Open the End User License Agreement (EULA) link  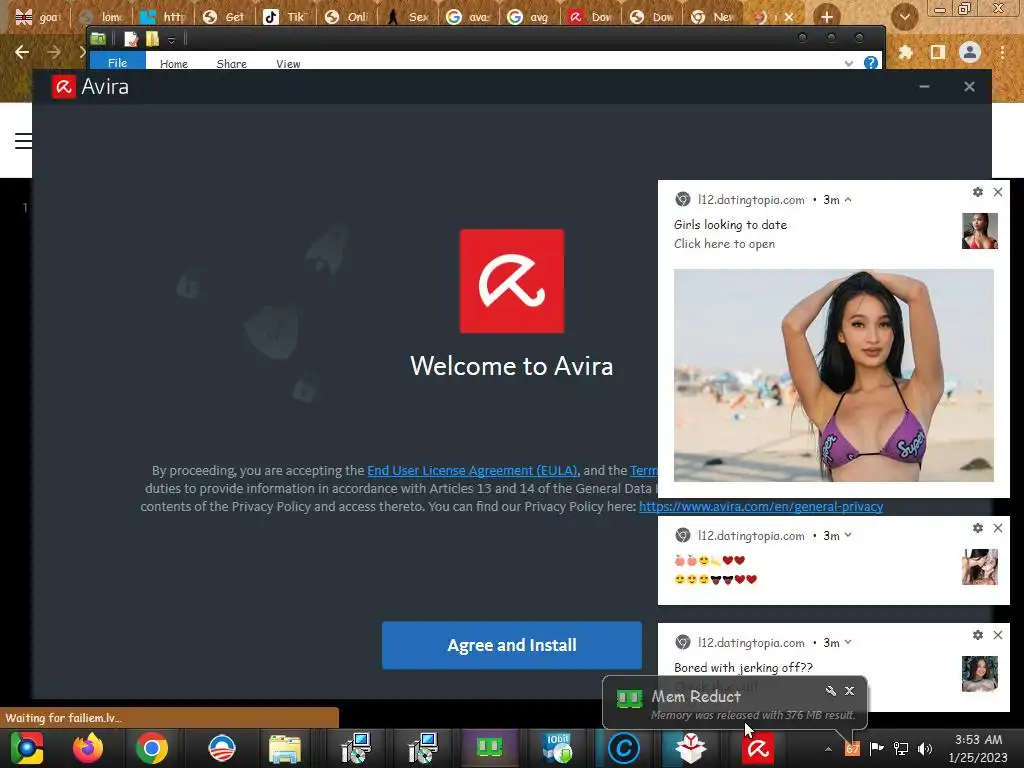pyautogui.click(x=472, y=470)
